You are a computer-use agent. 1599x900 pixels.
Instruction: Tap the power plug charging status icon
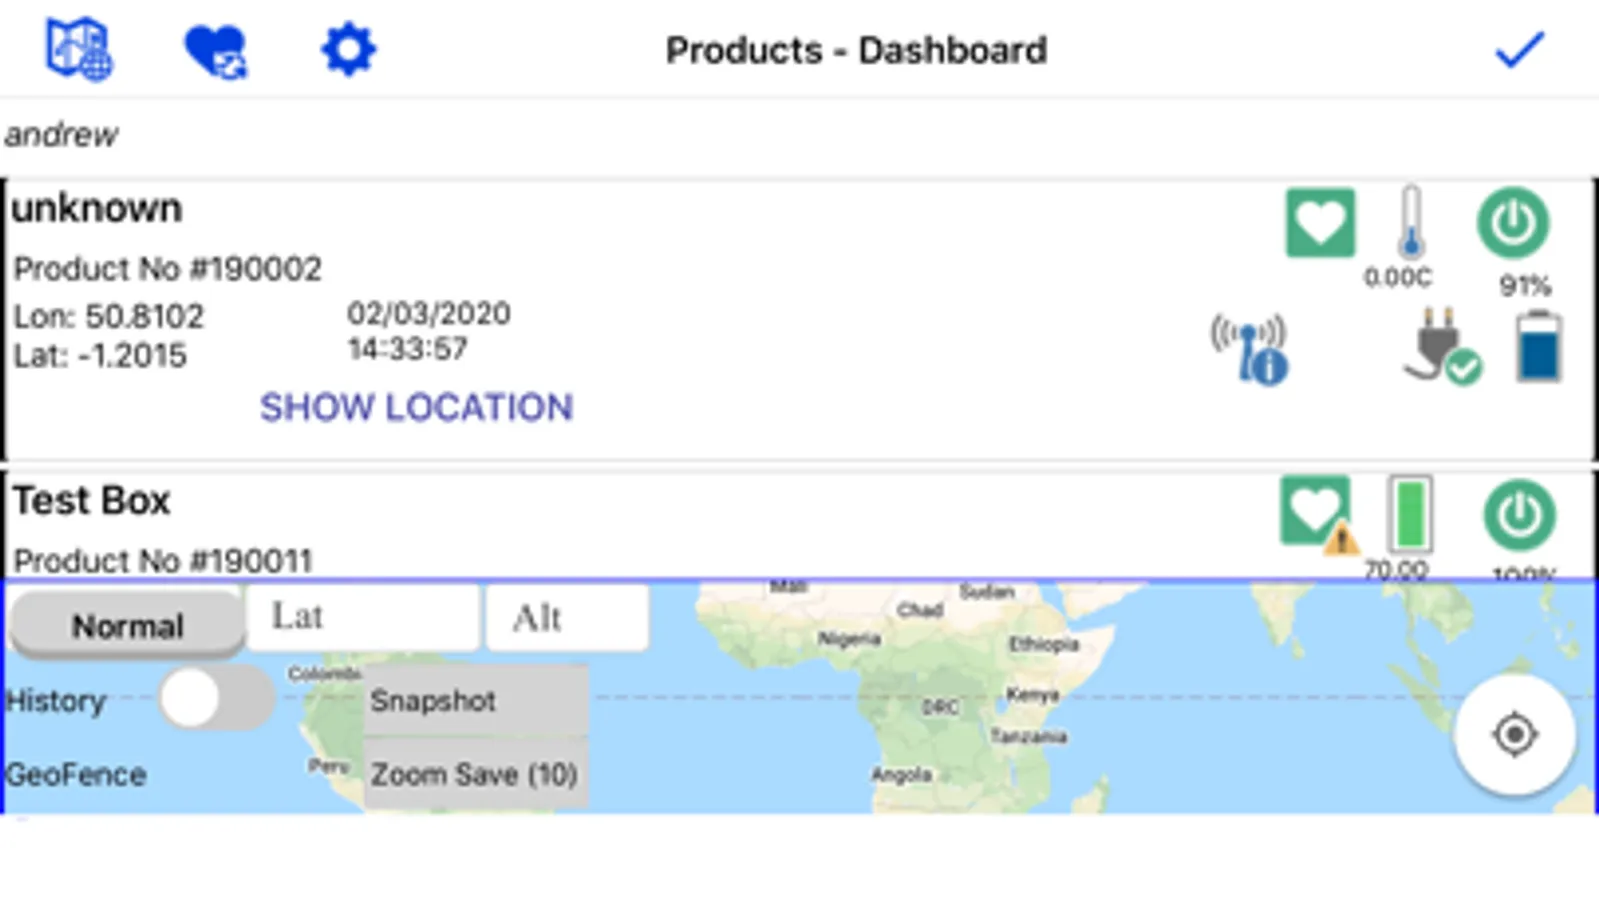[x=1441, y=347]
